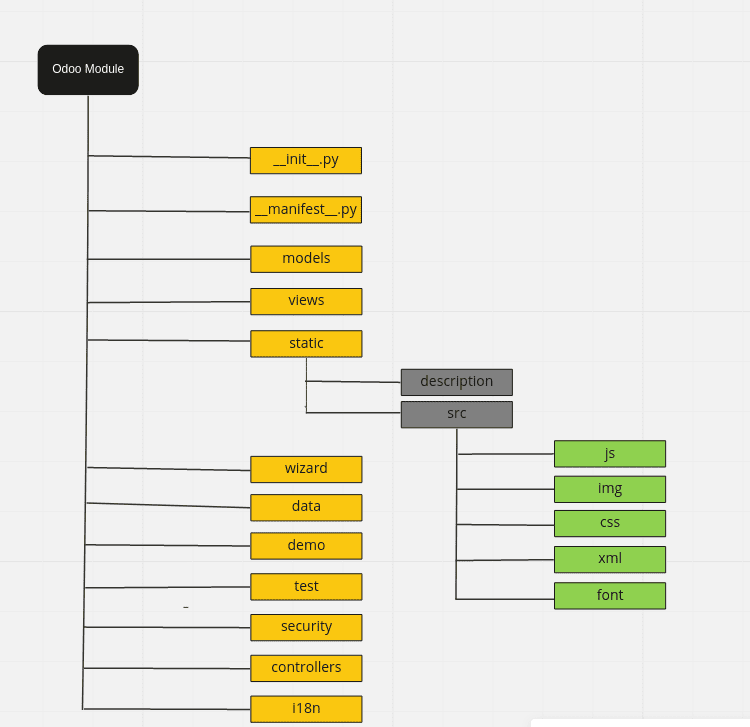Viewport: 750px width, 727px height.
Task: Select the green css box
Action: [610, 523]
